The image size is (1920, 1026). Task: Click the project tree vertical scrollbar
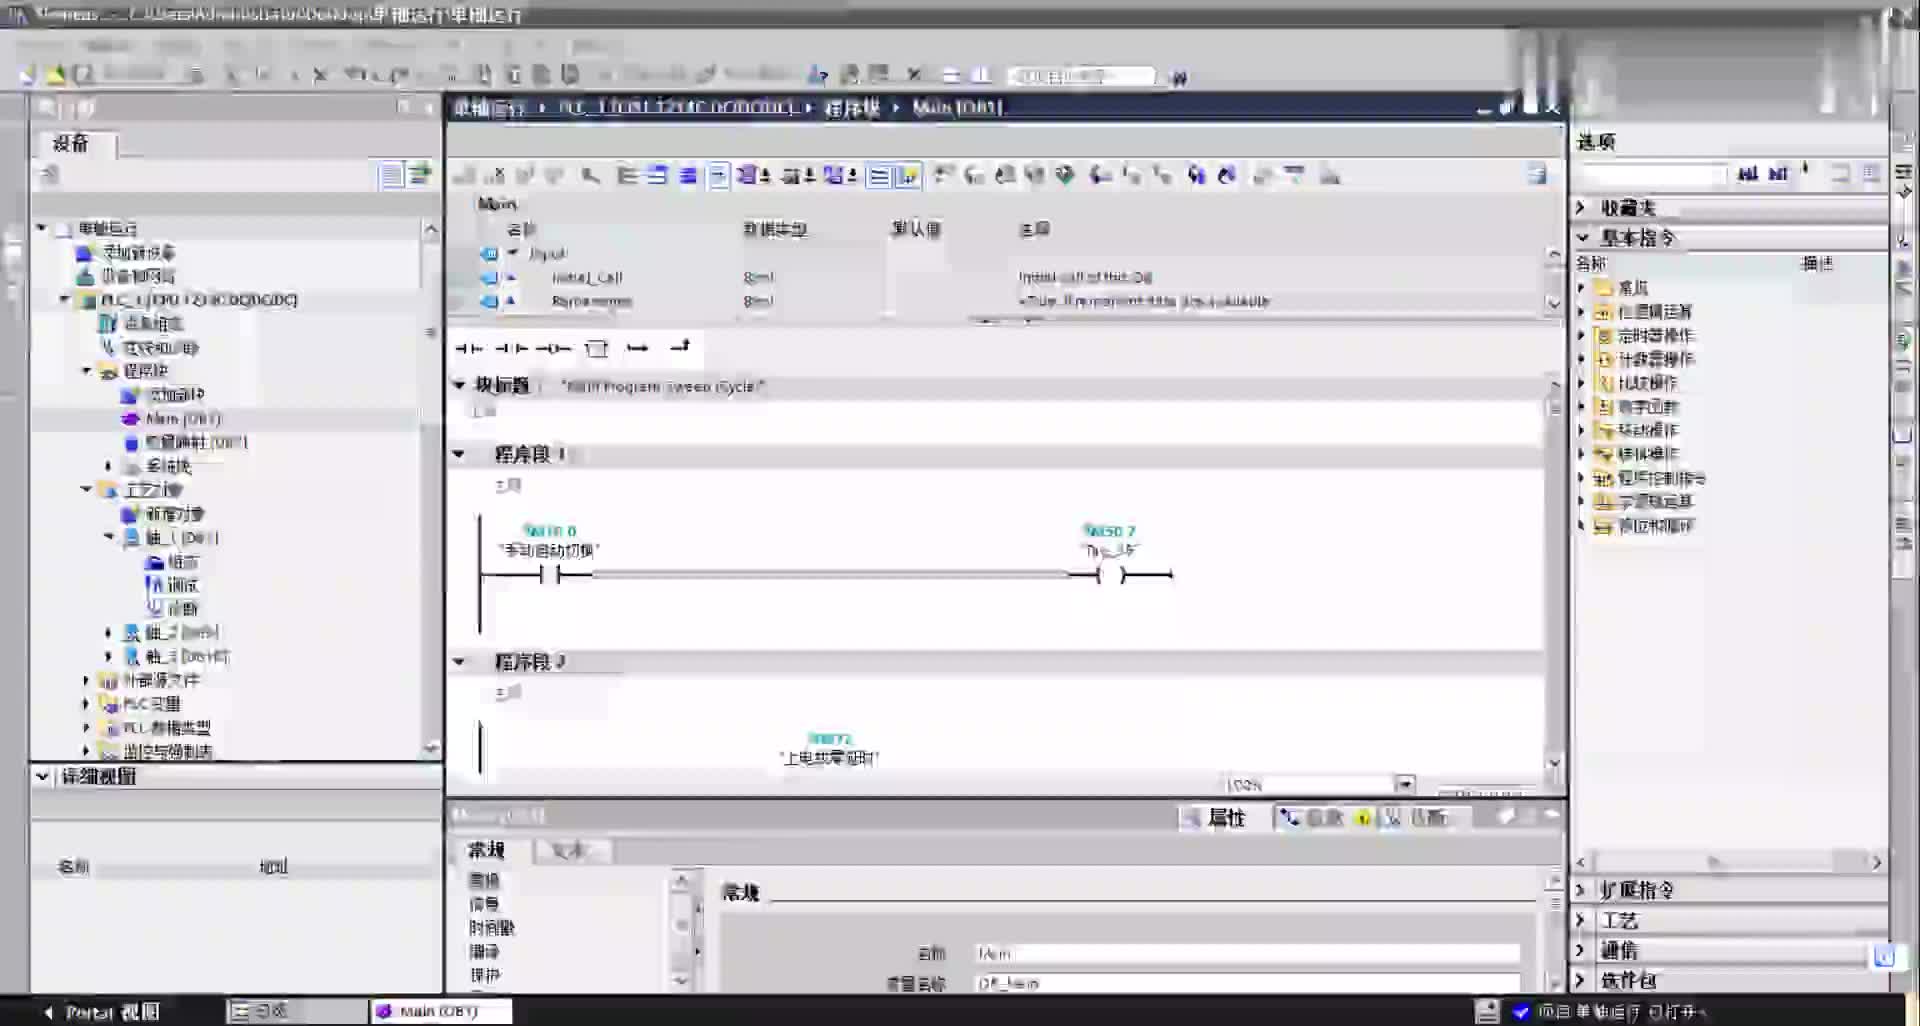(431, 489)
